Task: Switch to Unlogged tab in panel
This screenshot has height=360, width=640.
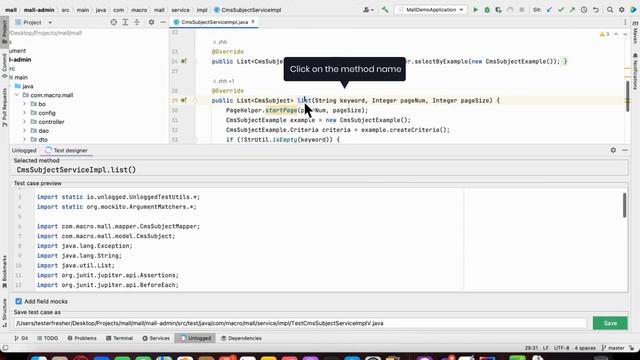Action: tap(24, 151)
